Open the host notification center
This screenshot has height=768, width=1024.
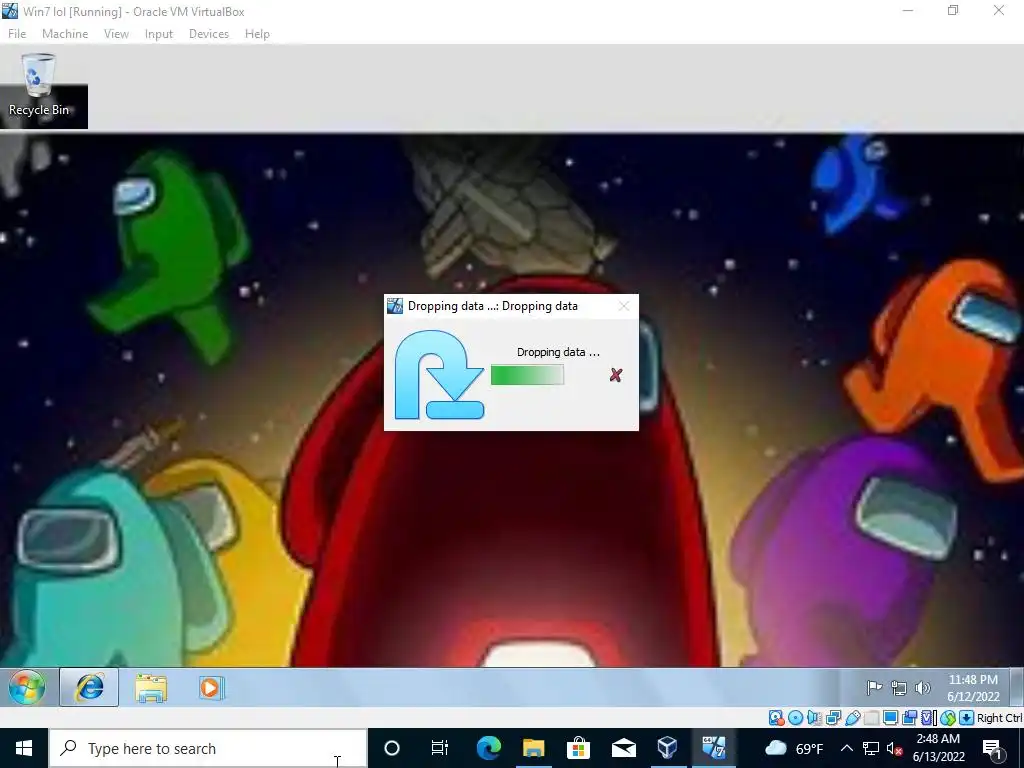[992, 748]
